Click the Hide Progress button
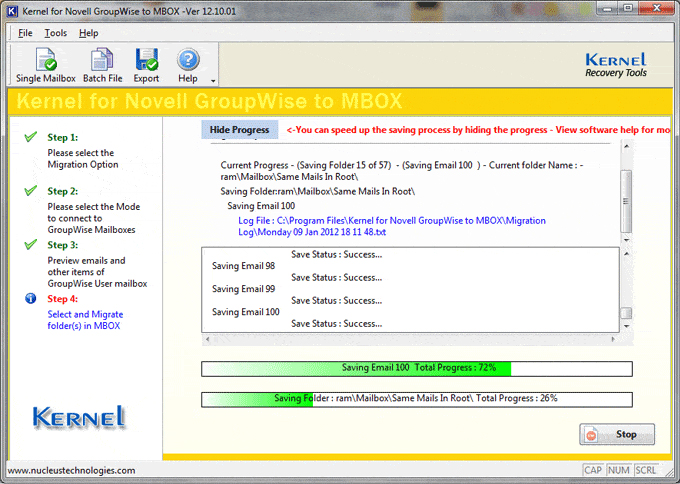This screenshot has width=680, height=484. tap(239, 130)
